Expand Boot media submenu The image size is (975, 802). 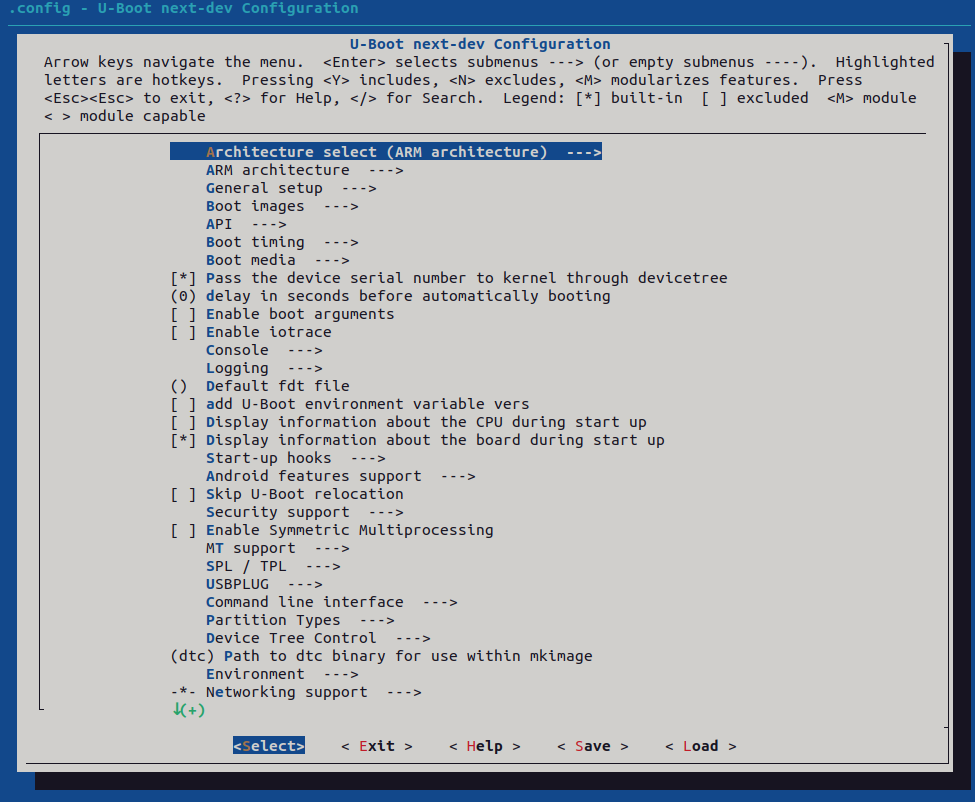[x=278, y=260]
